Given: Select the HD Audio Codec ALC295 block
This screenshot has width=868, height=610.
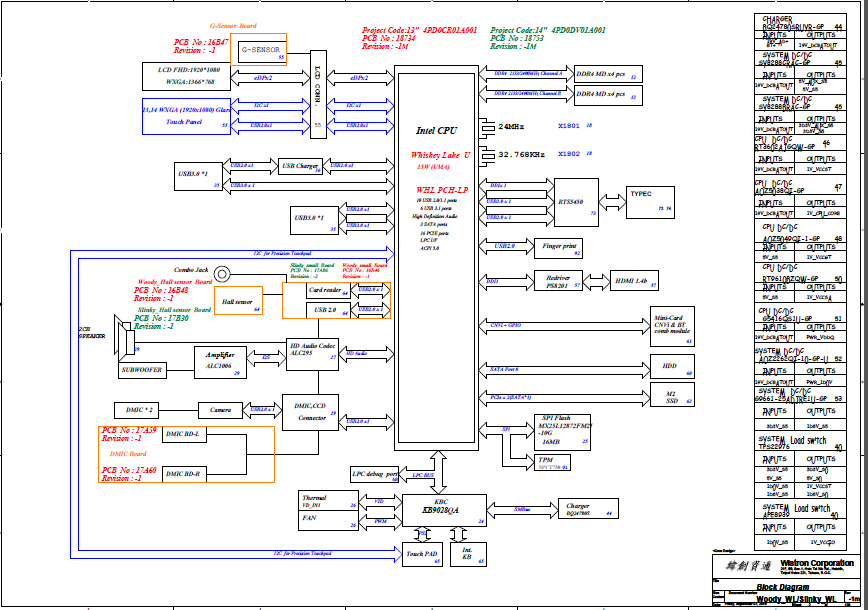Looking at the screenshot, I should pyautogui.click(x=312, y=354).
